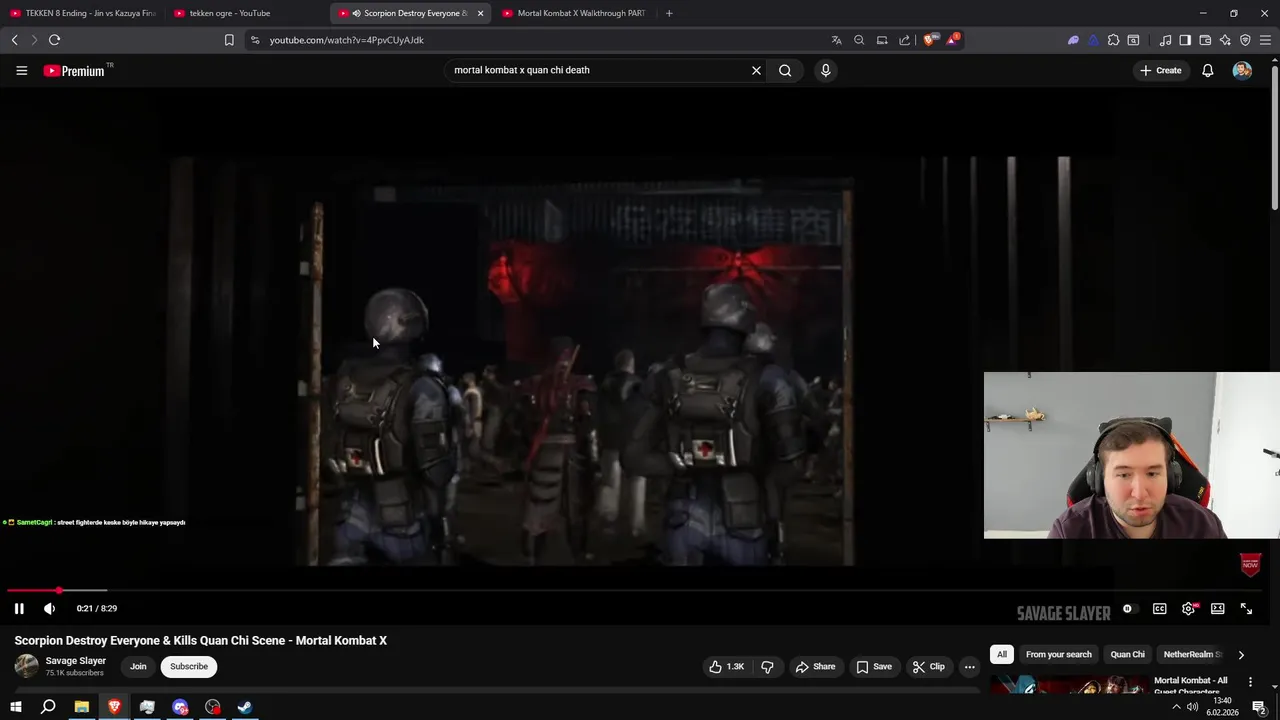Subscribe to Savage Slayer

click(x=189, y=666)
